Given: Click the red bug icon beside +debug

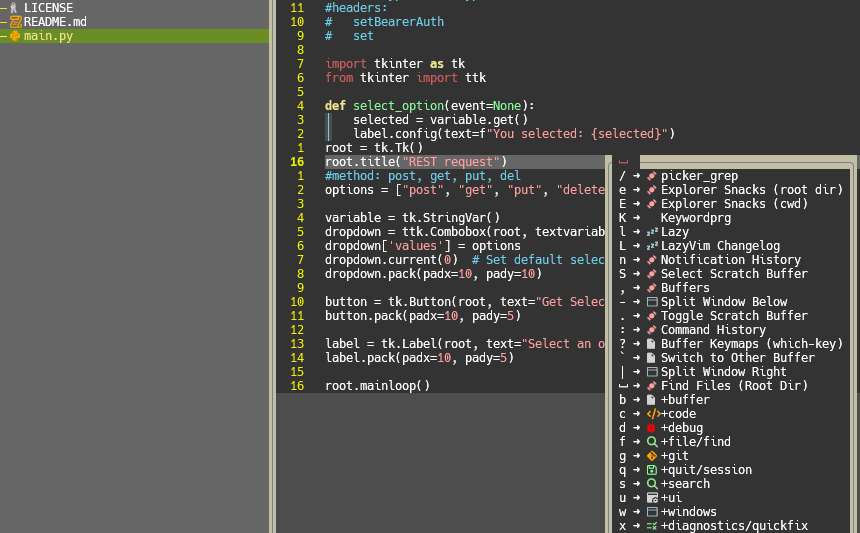Looking at the screenshot, I should (651, 428).
